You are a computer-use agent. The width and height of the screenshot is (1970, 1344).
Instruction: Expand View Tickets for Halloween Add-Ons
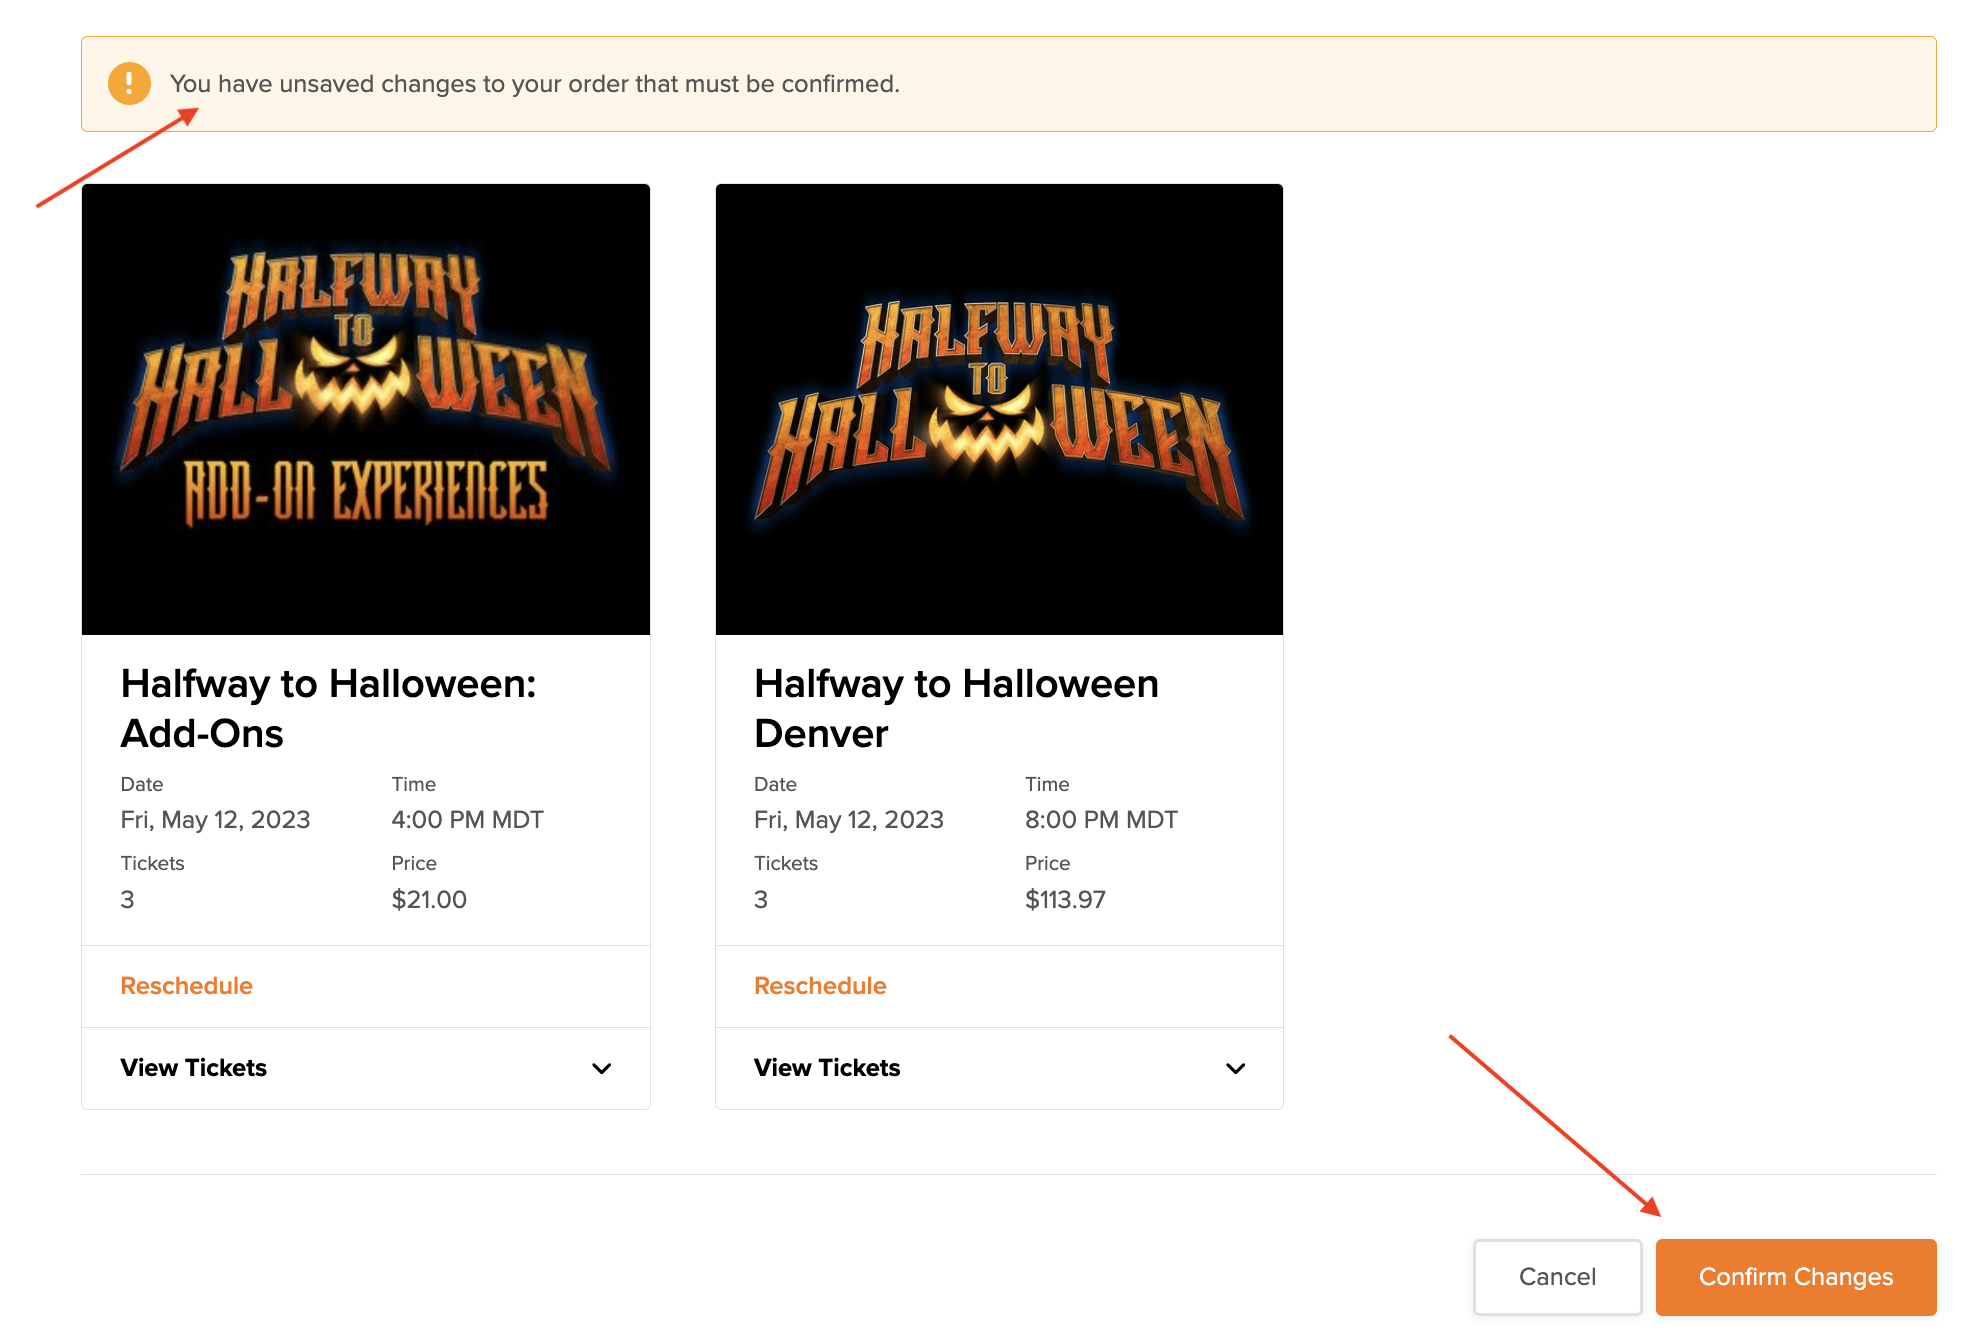point(194,1068)
